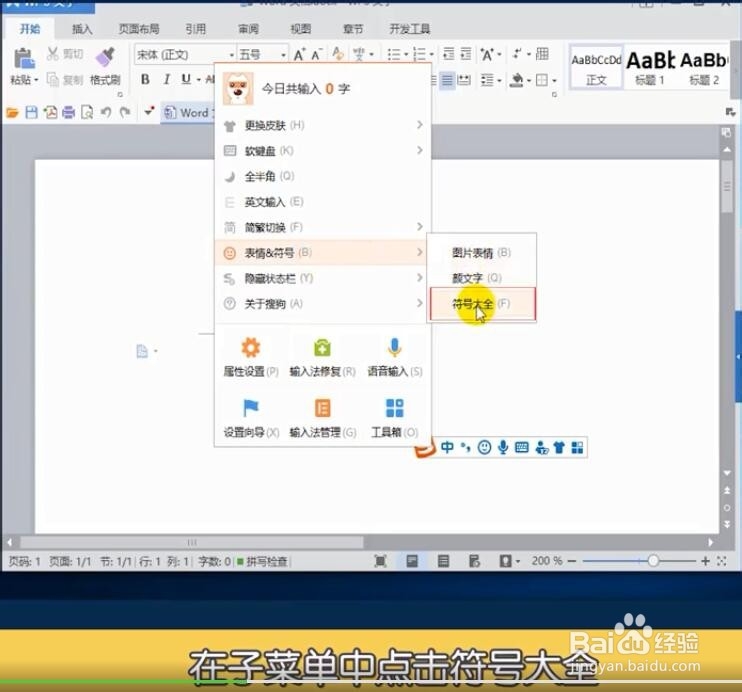Viewport: 742px width, 692px height.
Task: Open 属性设置 from Sogou menu
Action: point(251,357)
